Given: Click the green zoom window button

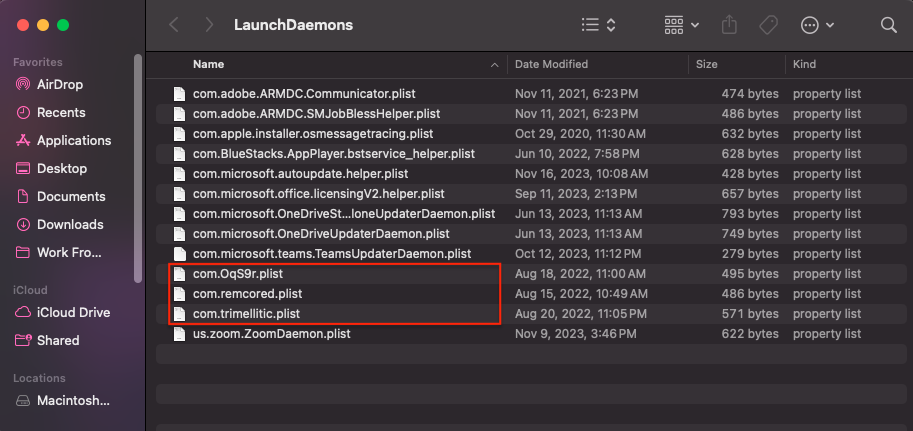Looking at the screenshot, I should [x=63, y=24].
